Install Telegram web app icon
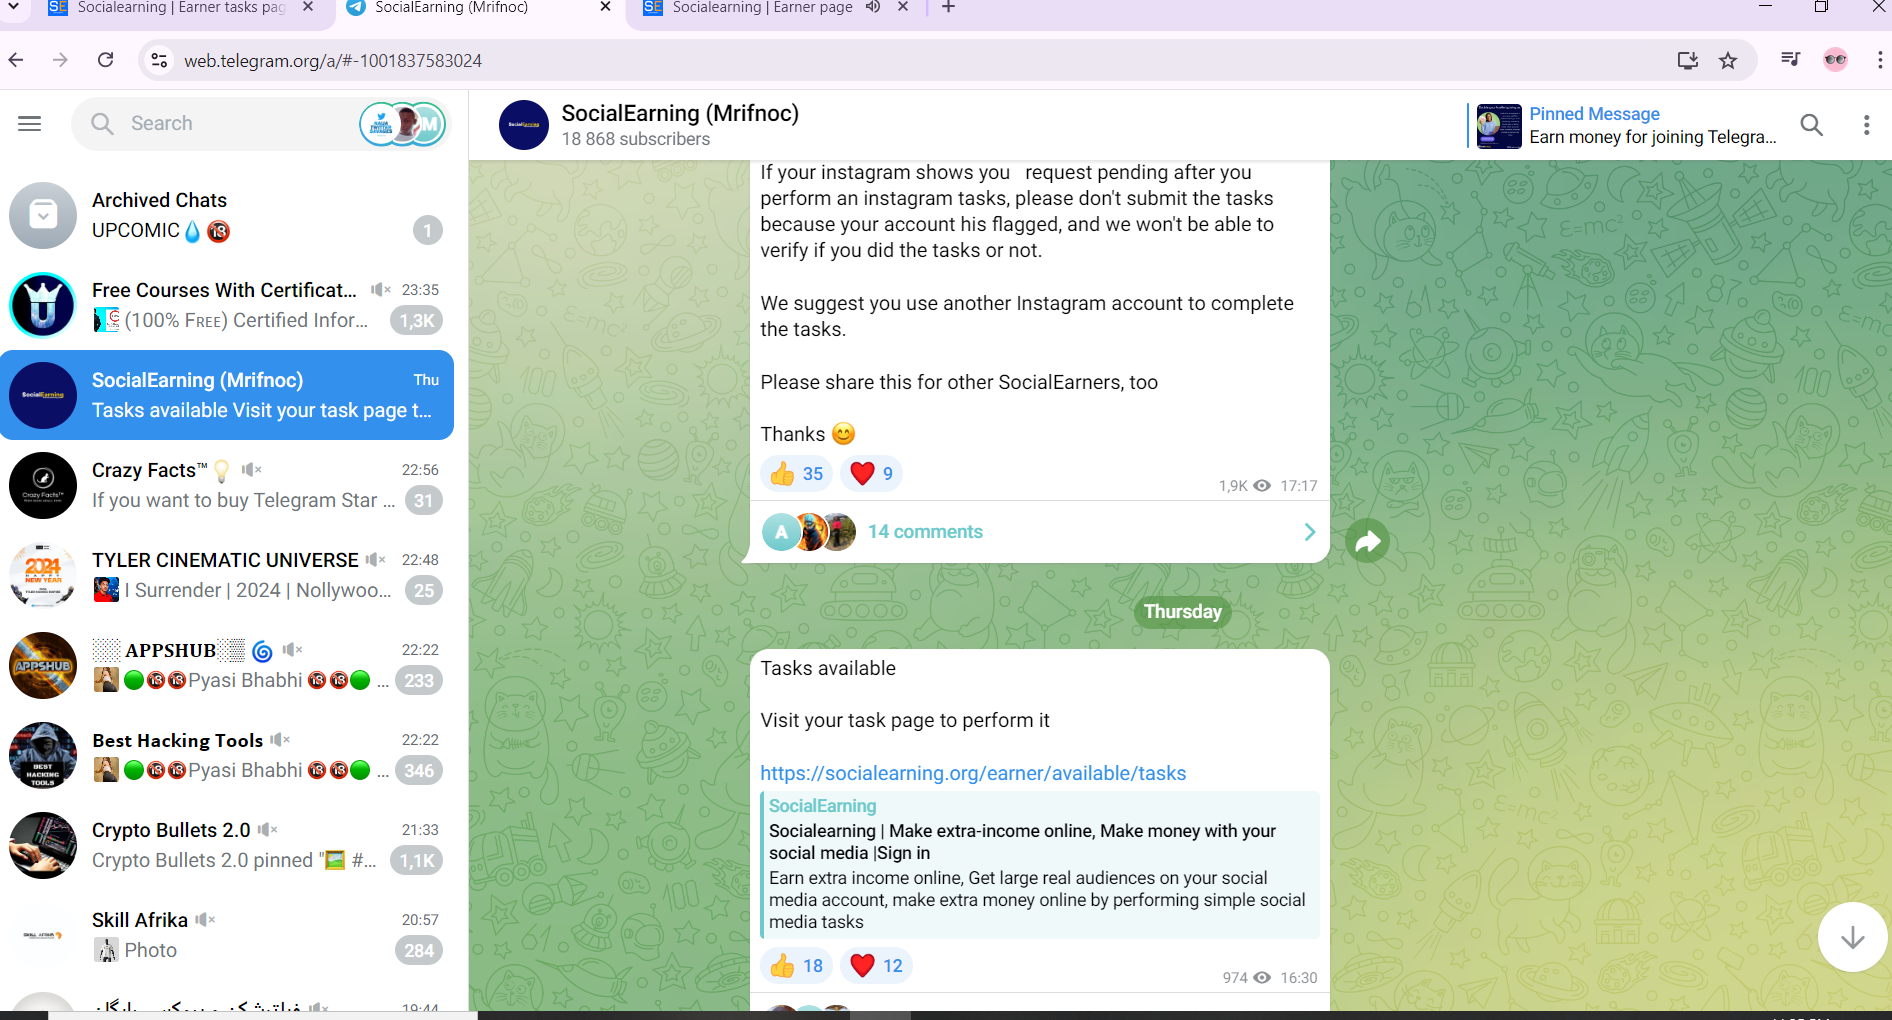Image resolution: width=1892 pixels, height=1020 pixels. click(1688, 61)
